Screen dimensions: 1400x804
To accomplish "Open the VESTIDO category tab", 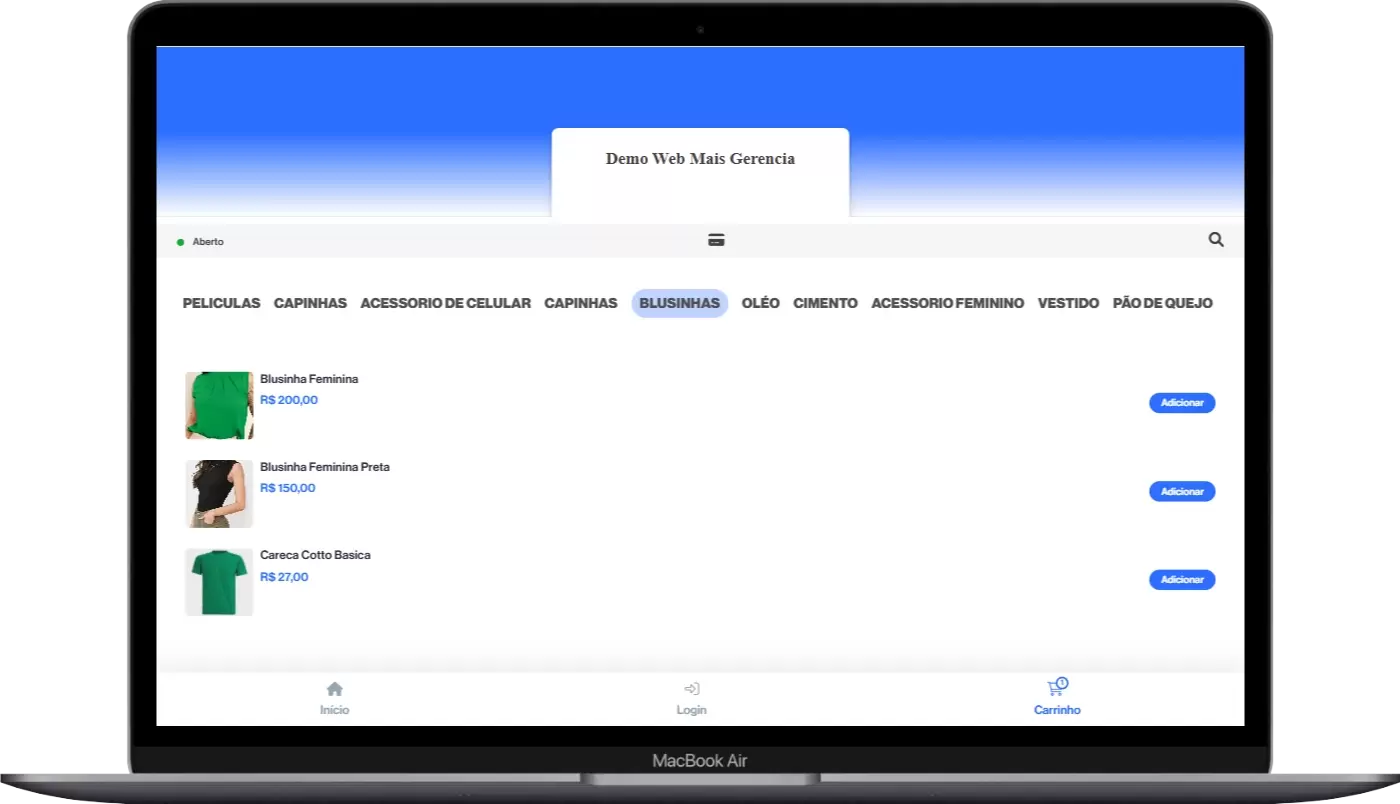I will pos(1068,303).
